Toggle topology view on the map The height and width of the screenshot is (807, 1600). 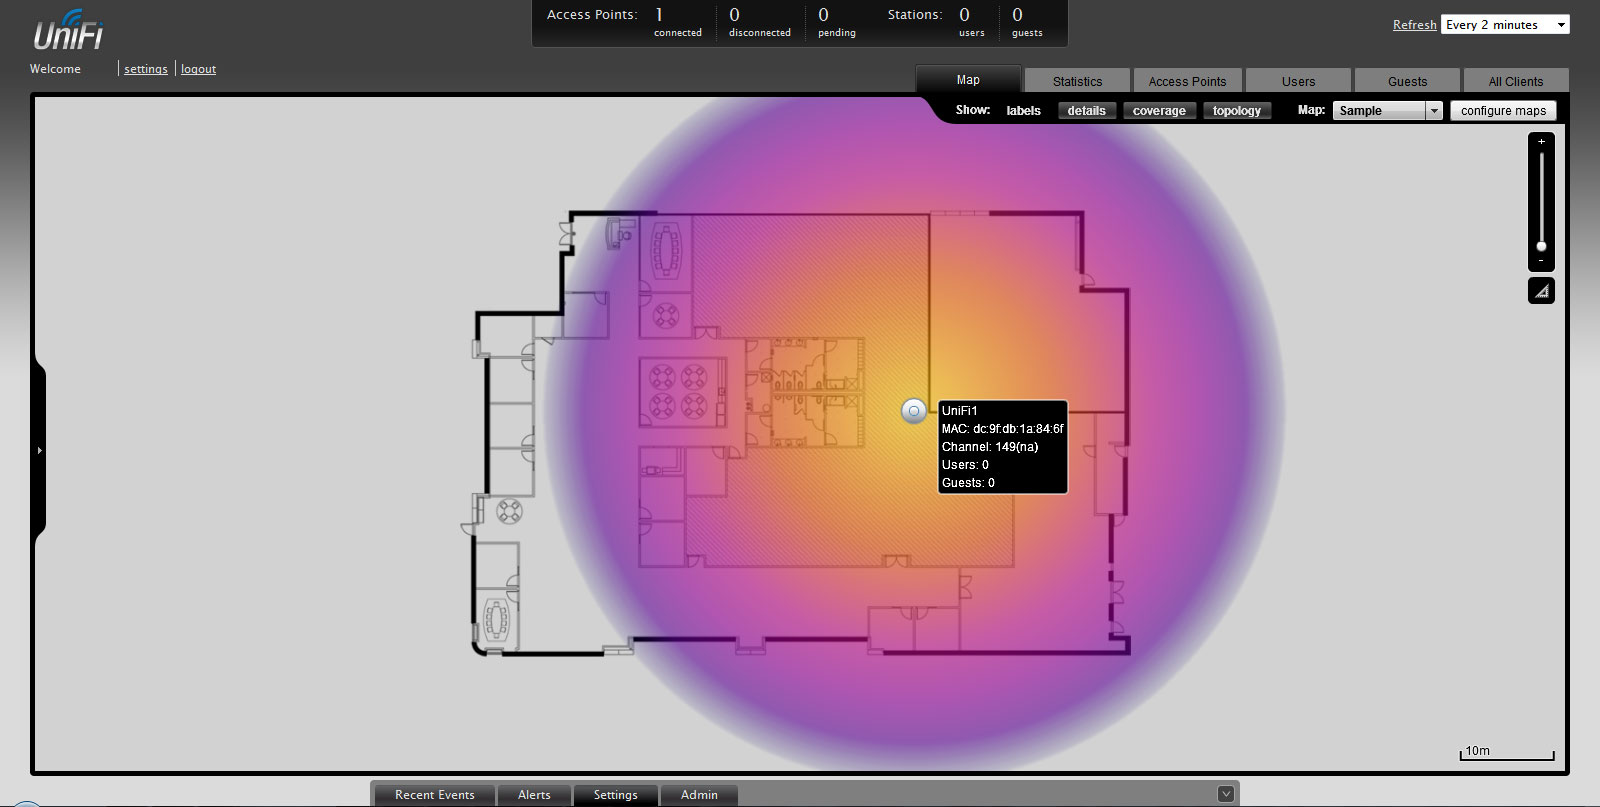click(1236, 111)
